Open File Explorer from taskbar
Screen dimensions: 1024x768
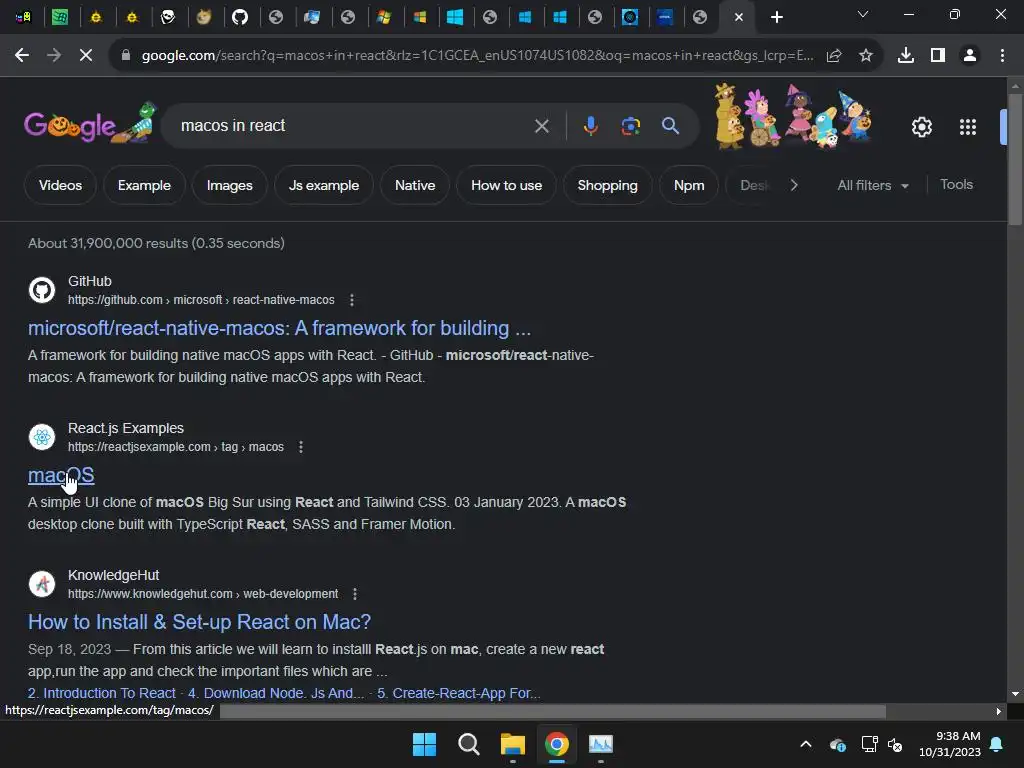(513, 744)
